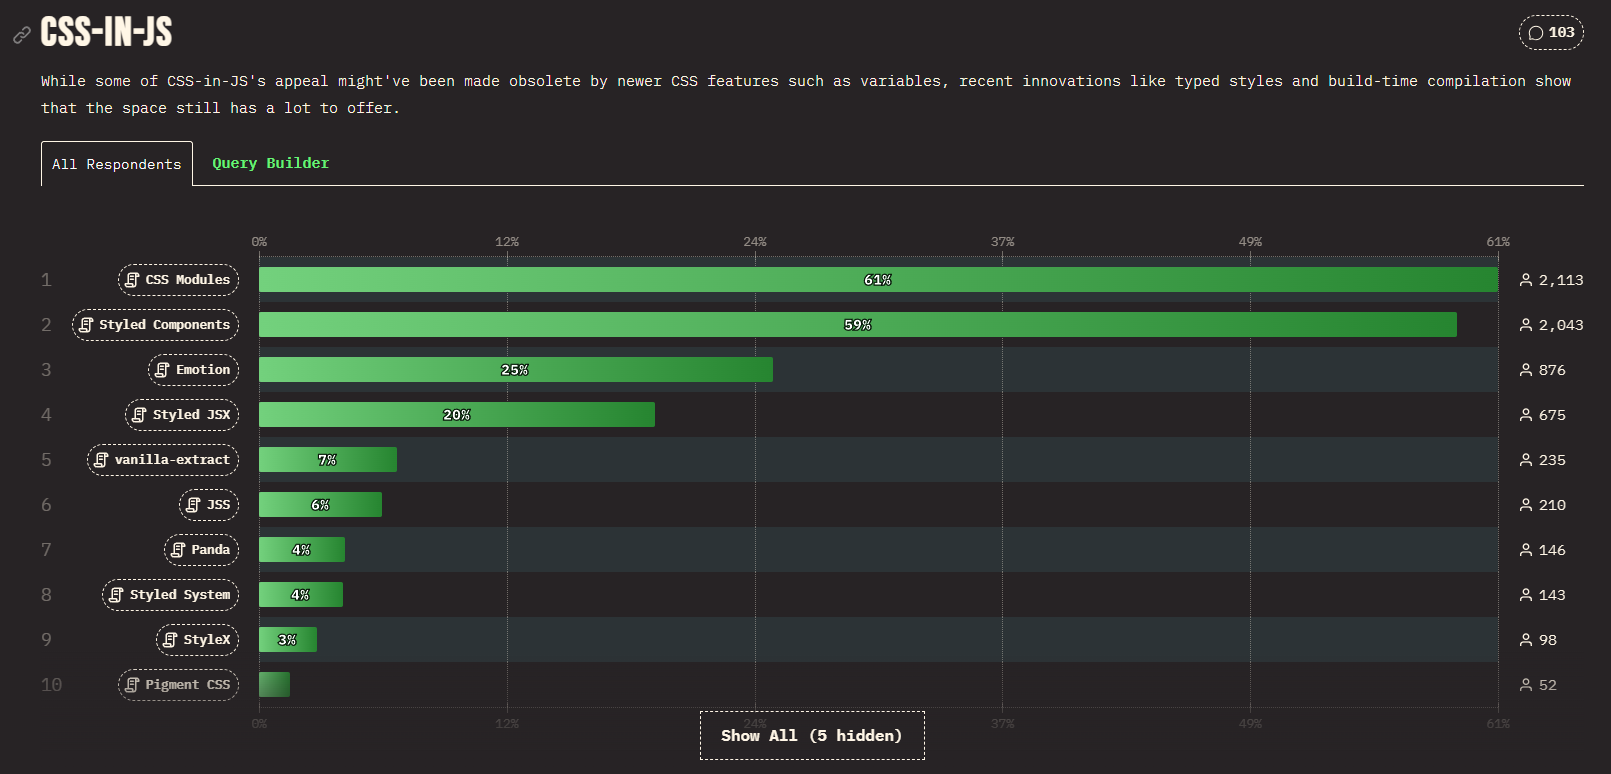
Task: Click the note icon in JSS label
Action: 193,505
